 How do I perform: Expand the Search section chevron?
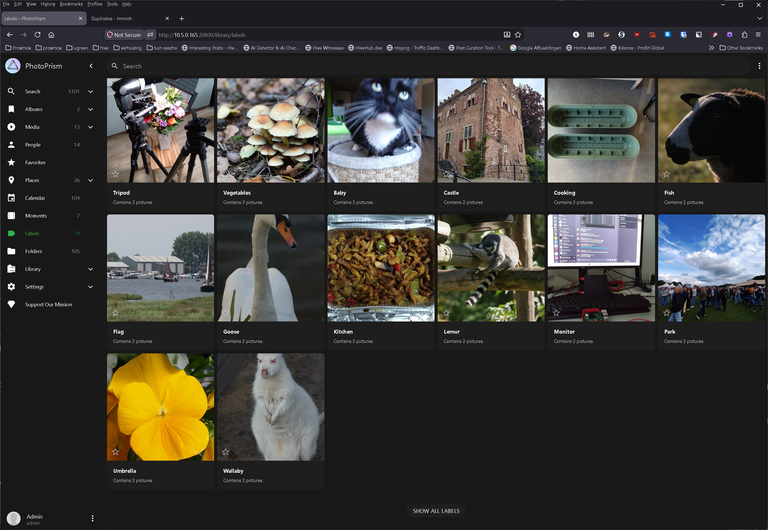tap(91, 92)
